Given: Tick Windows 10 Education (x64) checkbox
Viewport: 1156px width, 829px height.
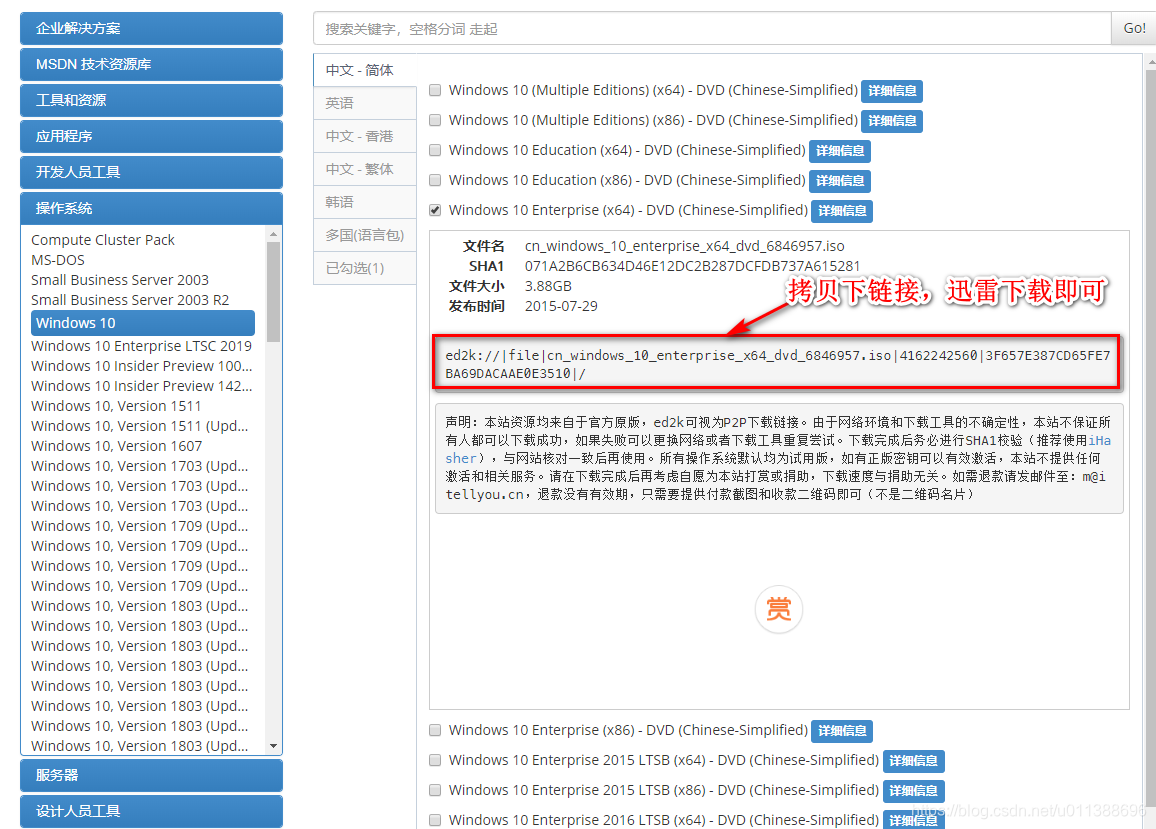Looking at the screenshot, I should tap(435, 150).
